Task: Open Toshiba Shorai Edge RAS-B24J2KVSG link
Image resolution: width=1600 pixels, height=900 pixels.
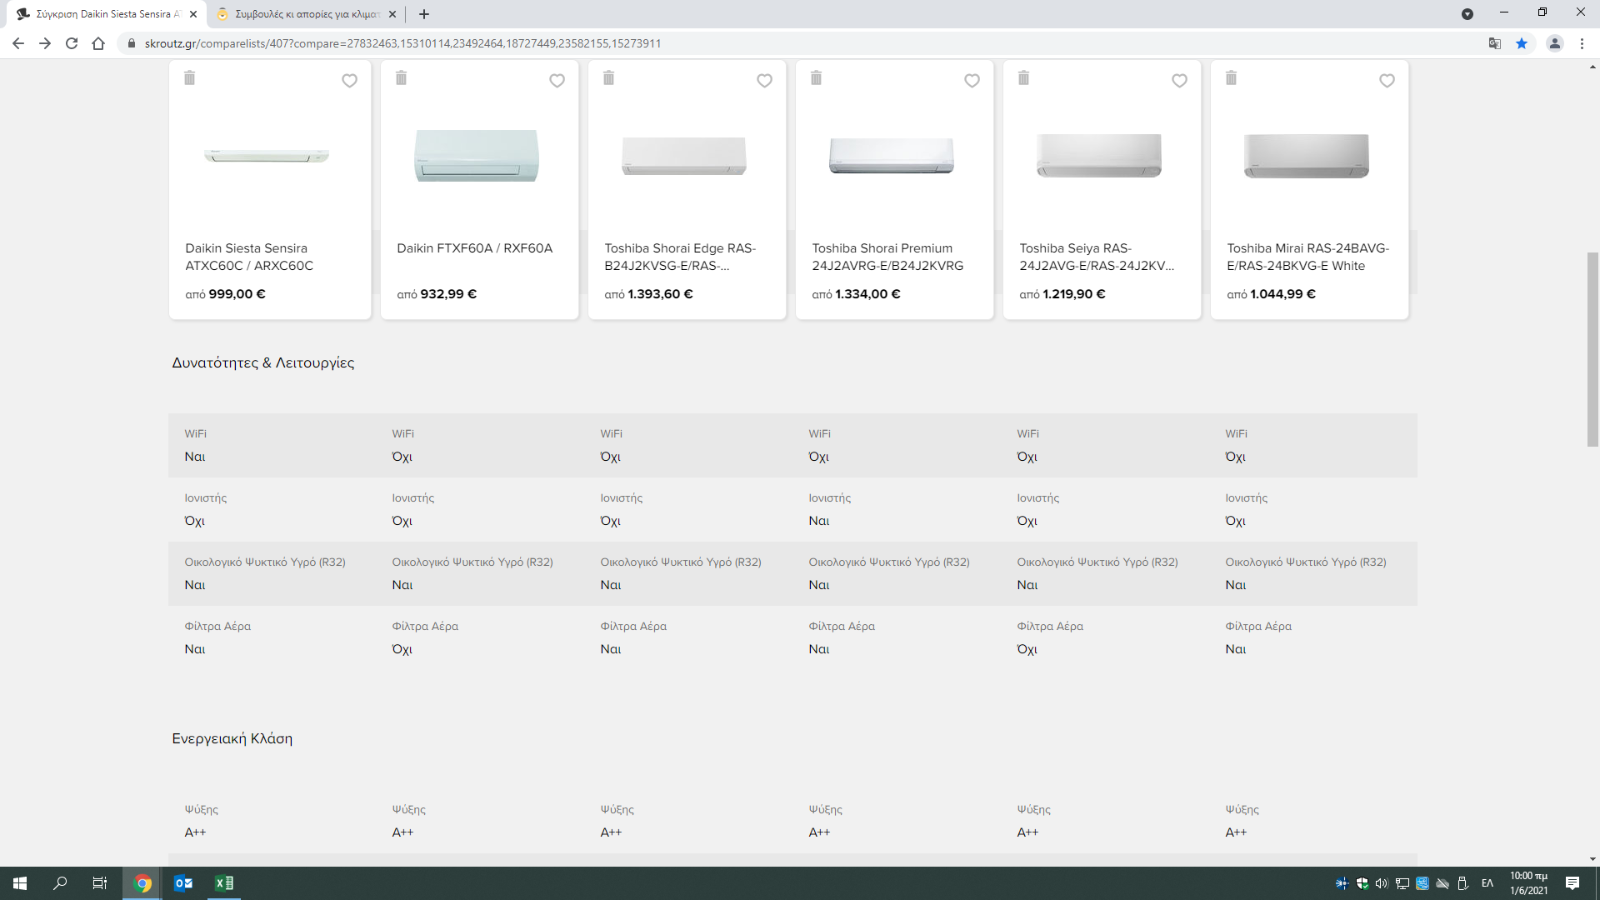Action: [680, 257]
